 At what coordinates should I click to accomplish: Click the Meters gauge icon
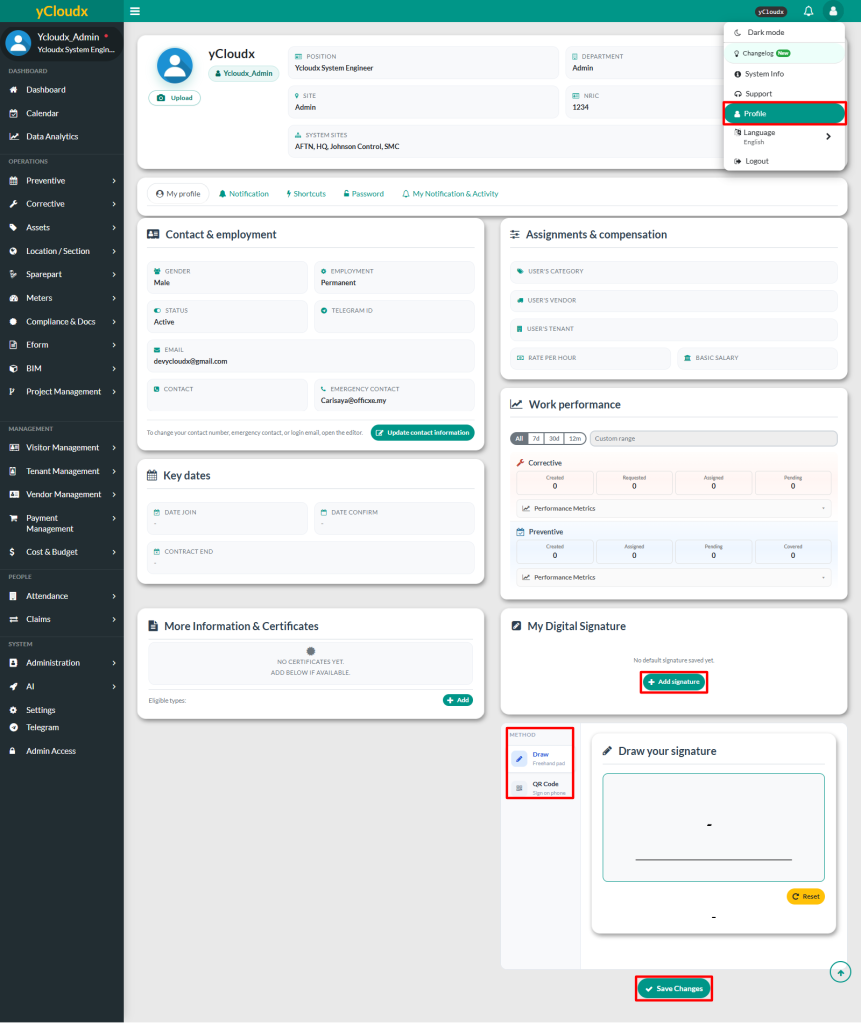[14, 298]
